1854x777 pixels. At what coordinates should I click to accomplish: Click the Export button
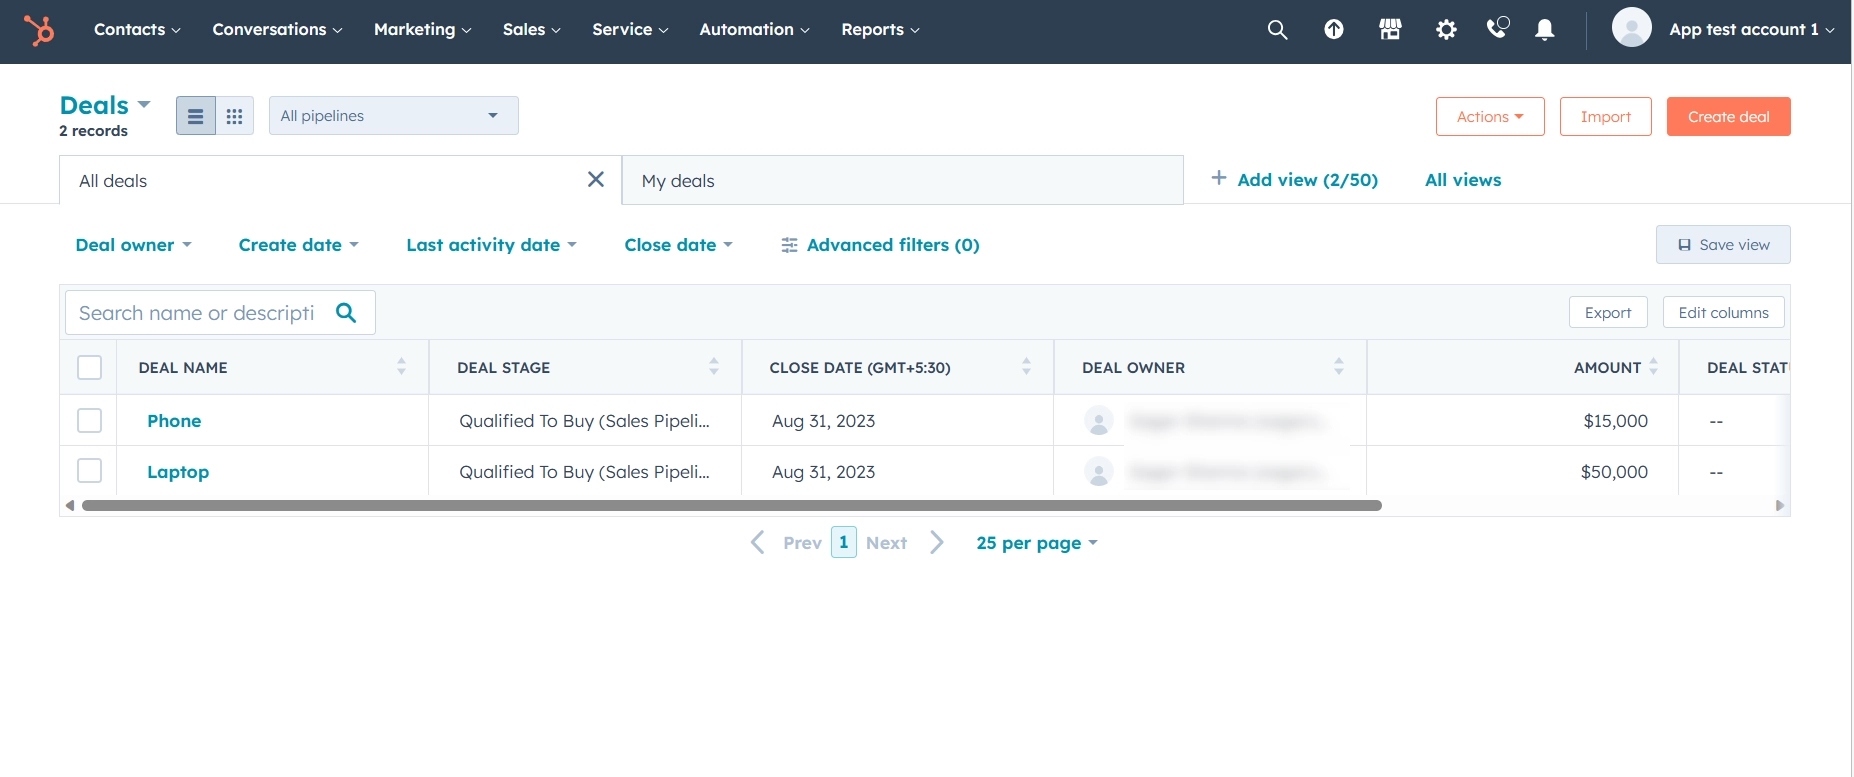pyautogui.click(x=1608, y=312)
